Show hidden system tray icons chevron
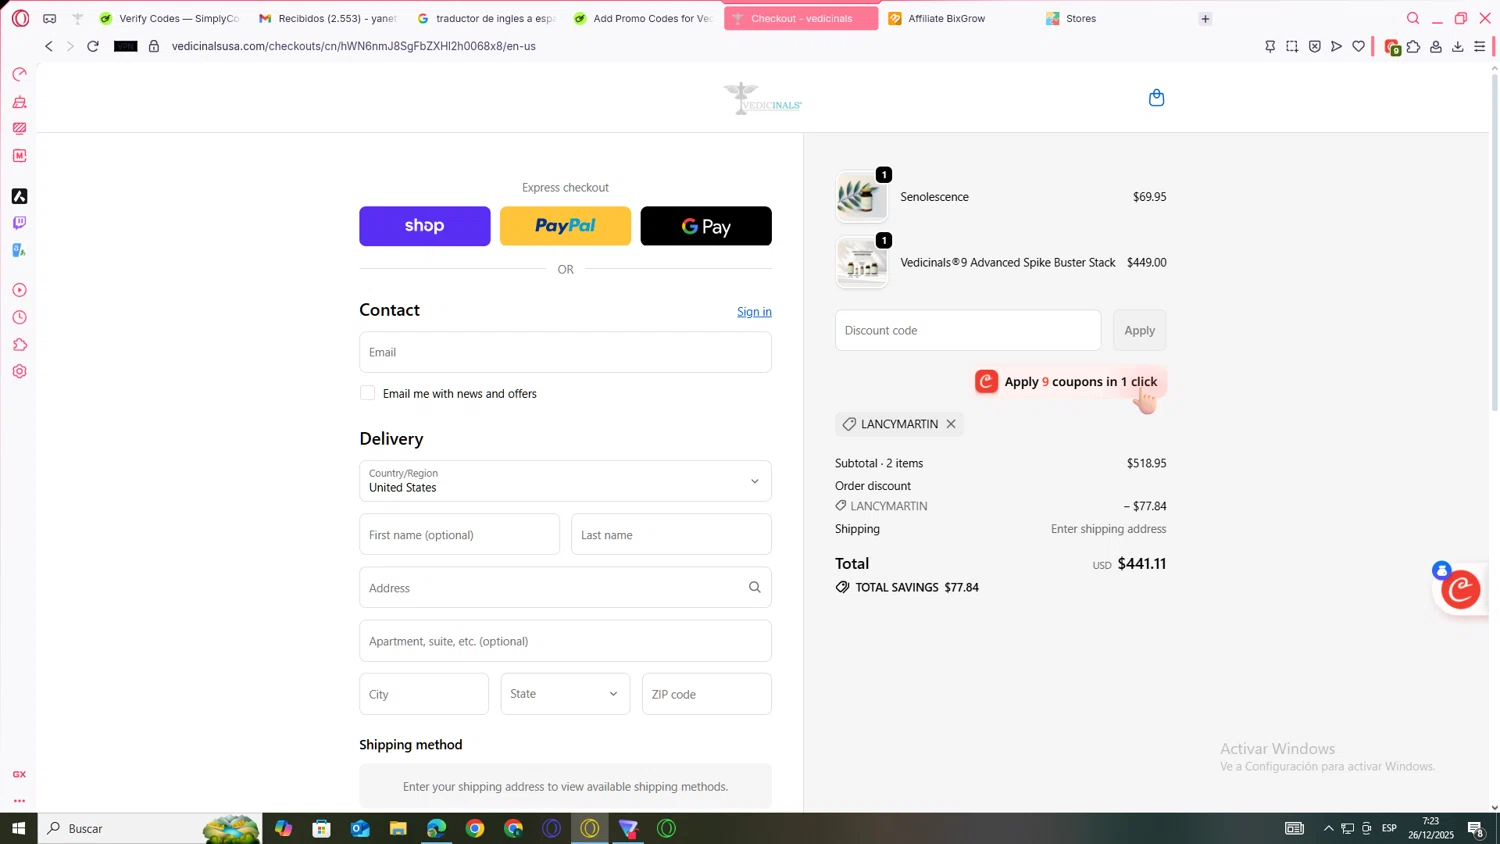This screenshot has width=1500, height=844. (1328, 828)
